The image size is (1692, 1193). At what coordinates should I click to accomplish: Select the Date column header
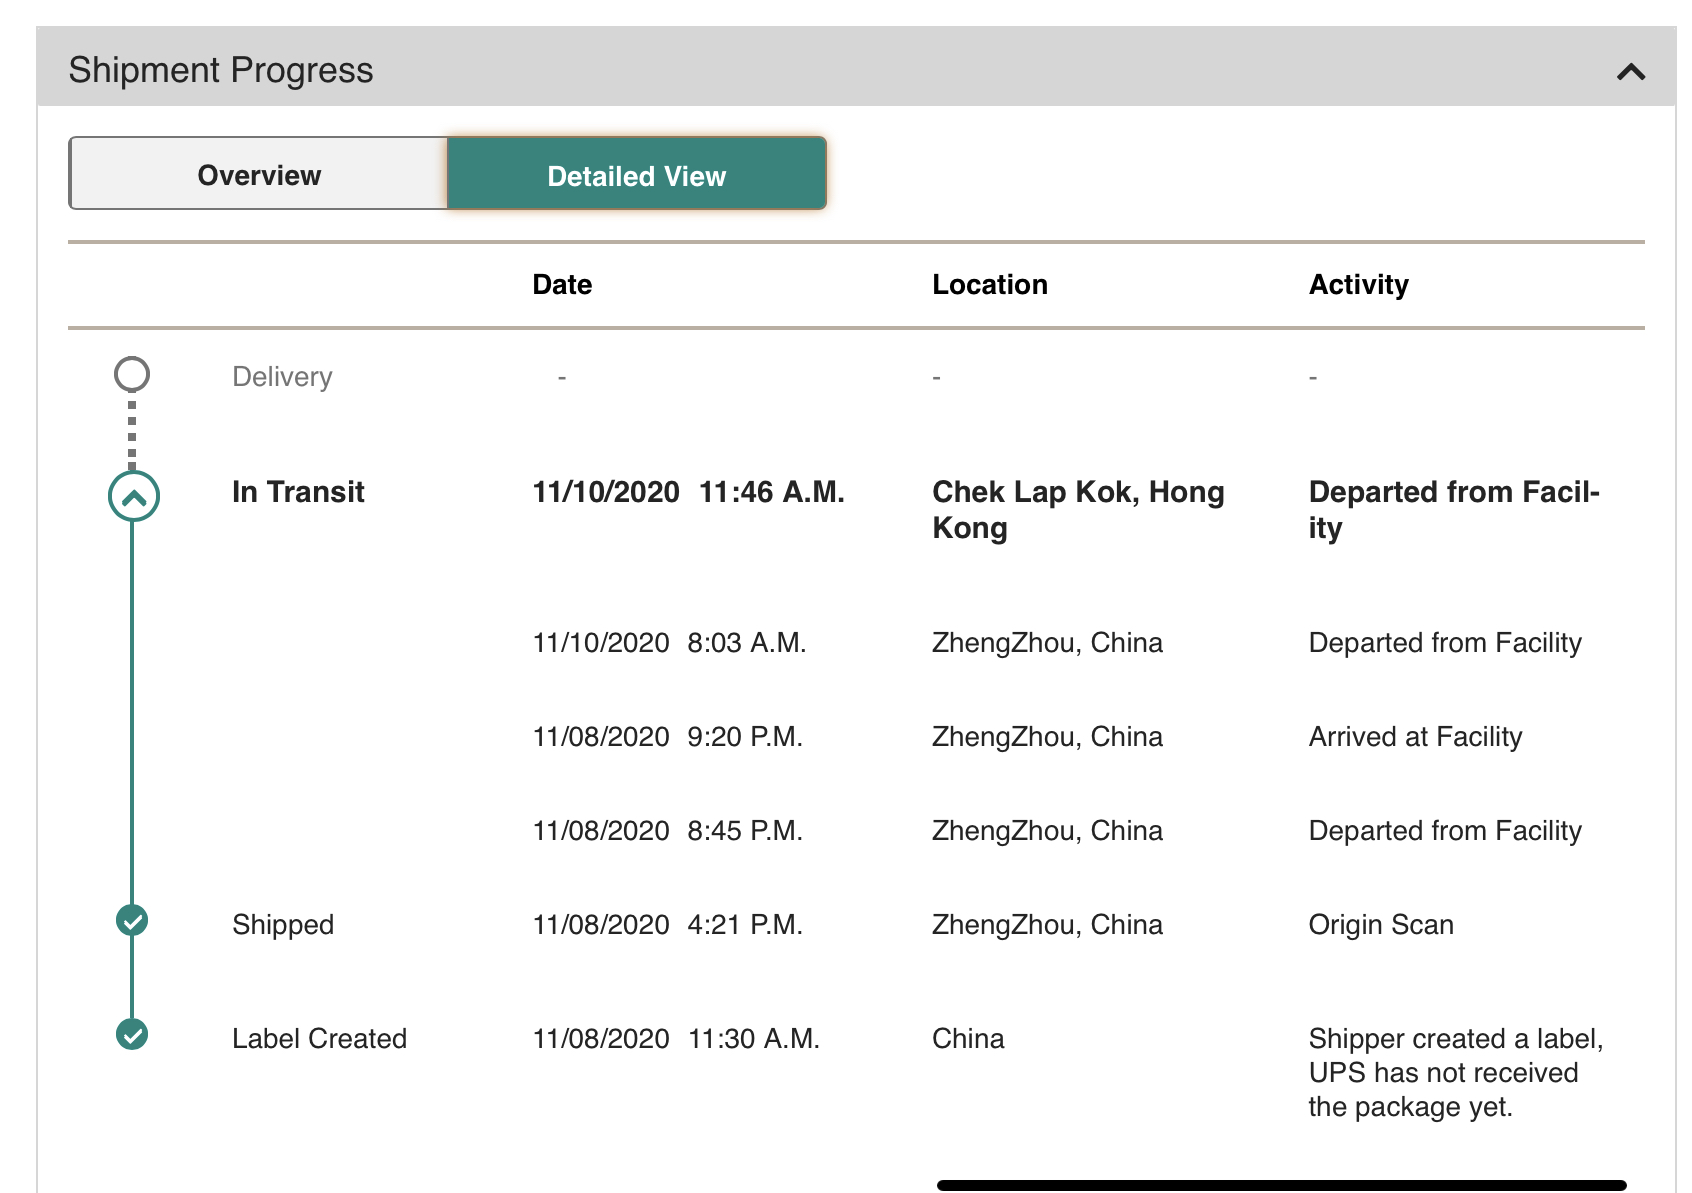coord(562,284)
